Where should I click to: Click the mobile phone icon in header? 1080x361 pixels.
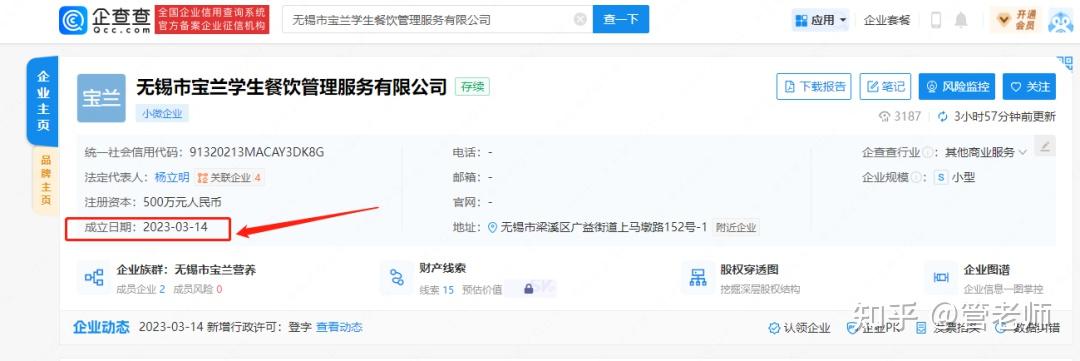coord(935,20)
